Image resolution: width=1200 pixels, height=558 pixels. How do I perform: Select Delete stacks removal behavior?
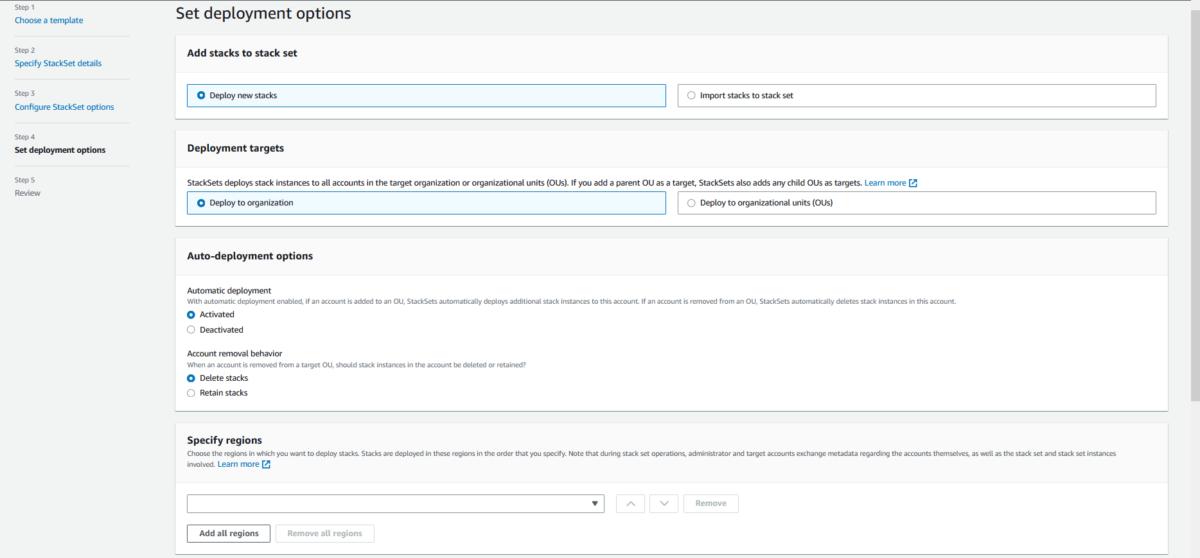tap(218, 378)
